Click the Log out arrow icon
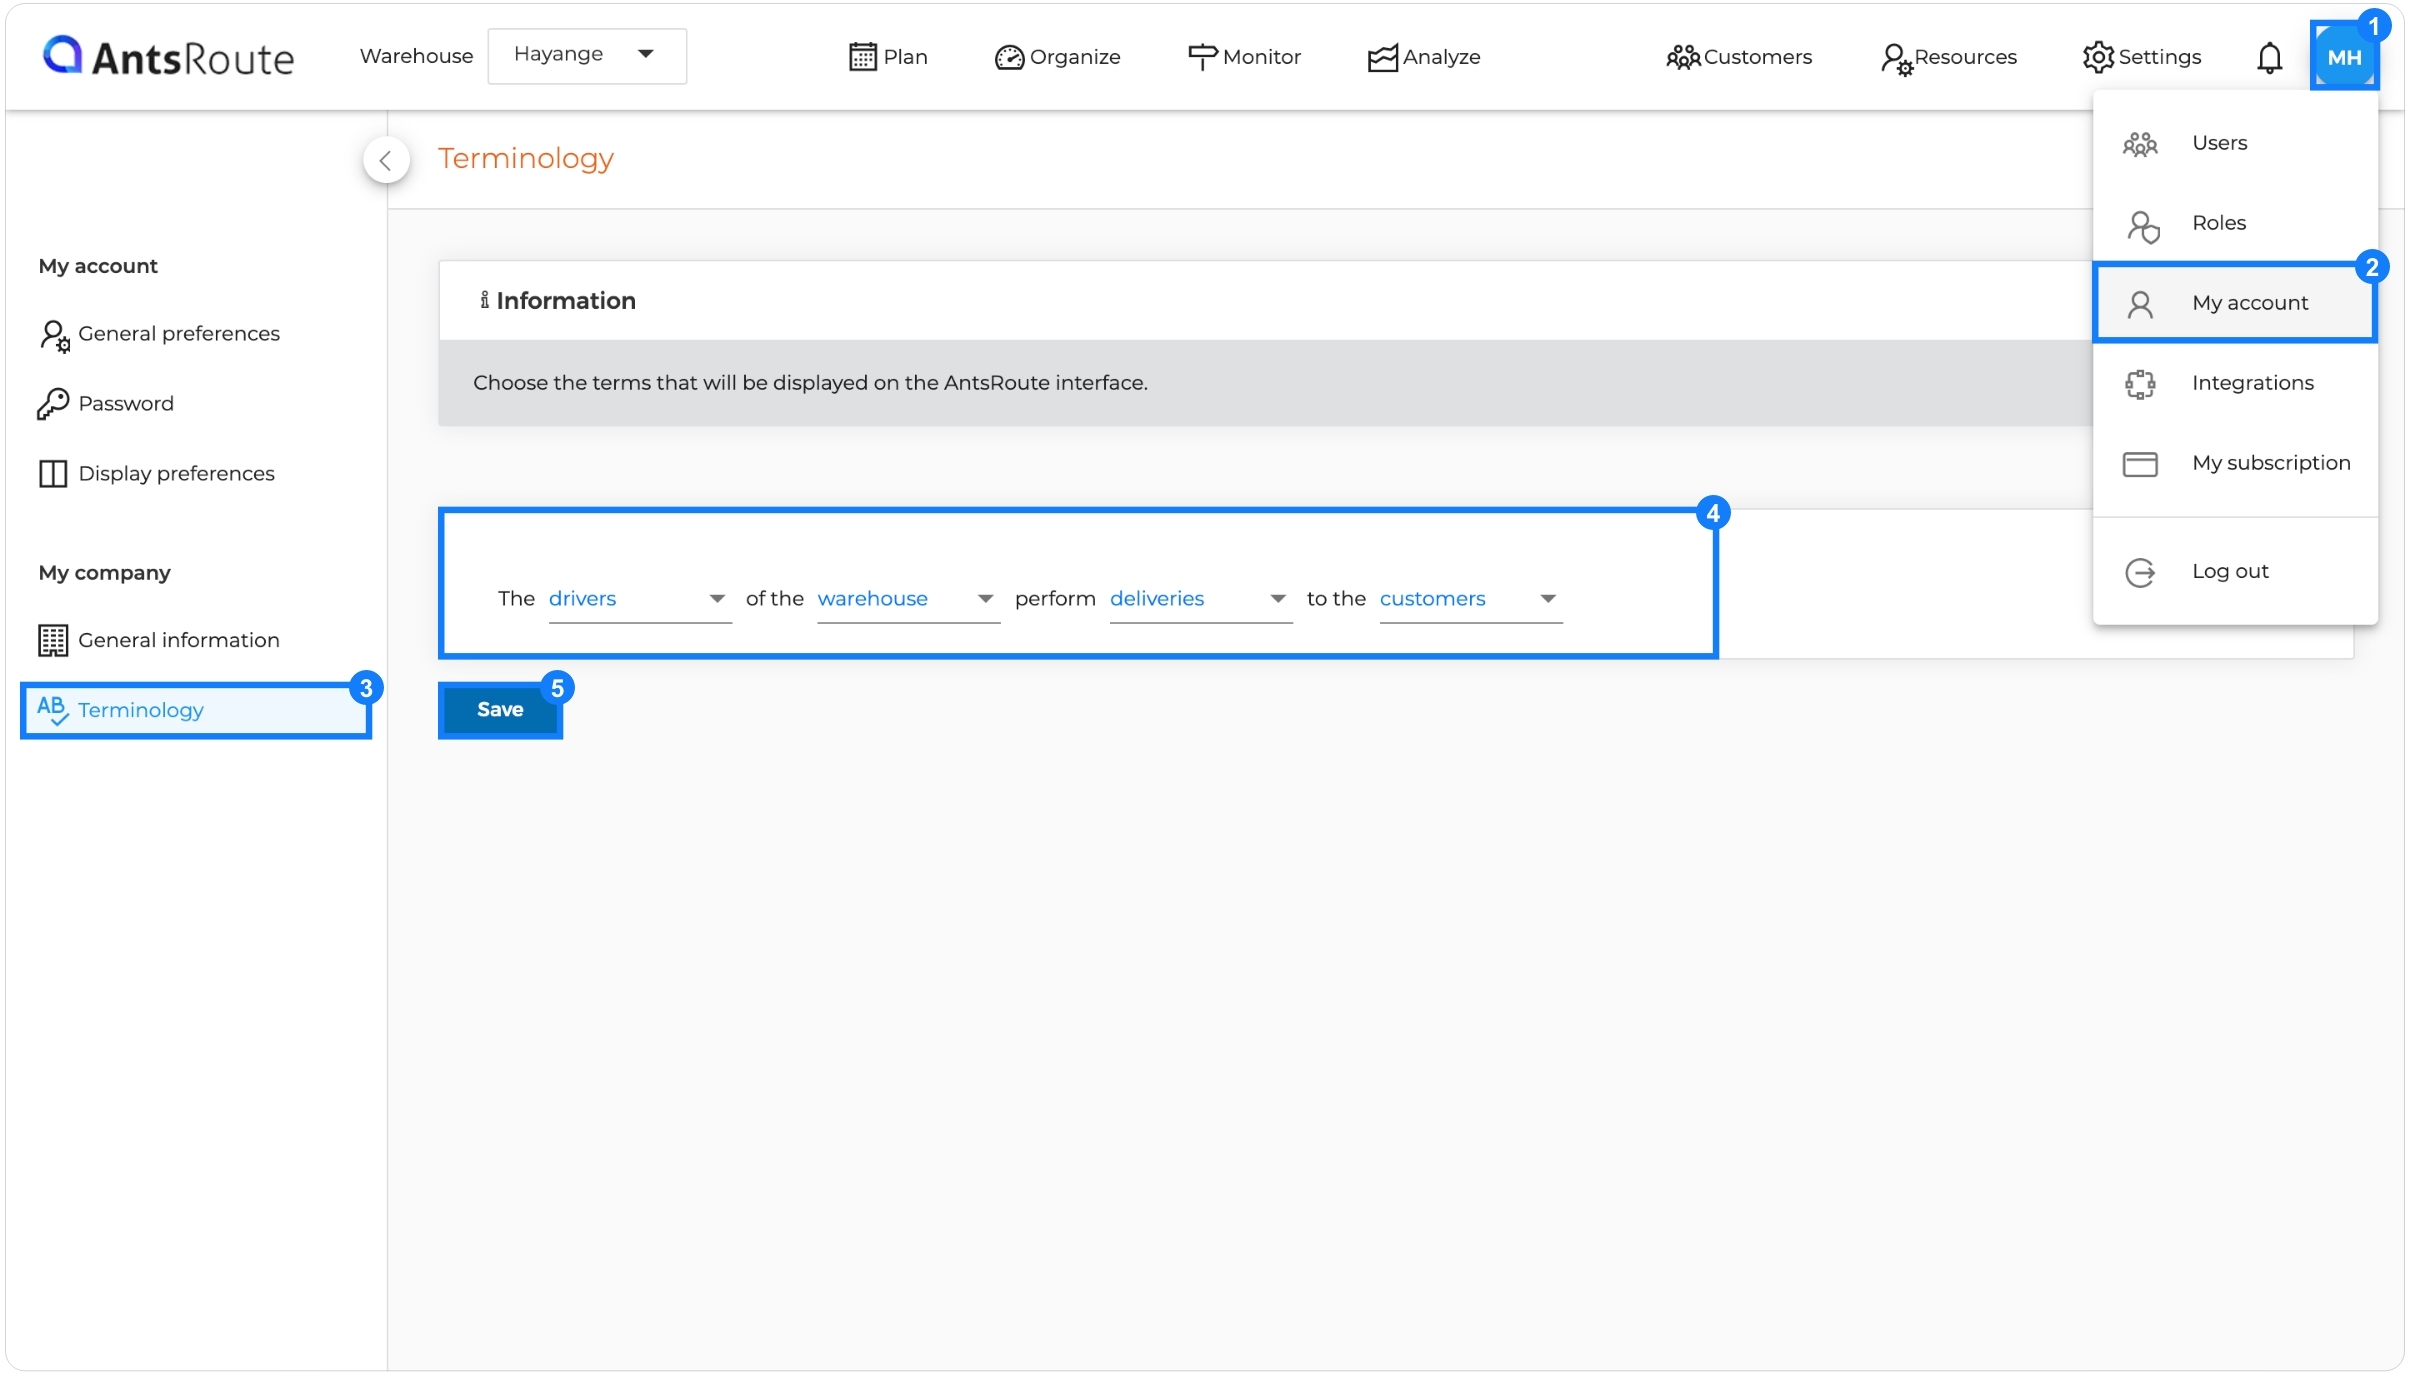 pos(2140,573)
